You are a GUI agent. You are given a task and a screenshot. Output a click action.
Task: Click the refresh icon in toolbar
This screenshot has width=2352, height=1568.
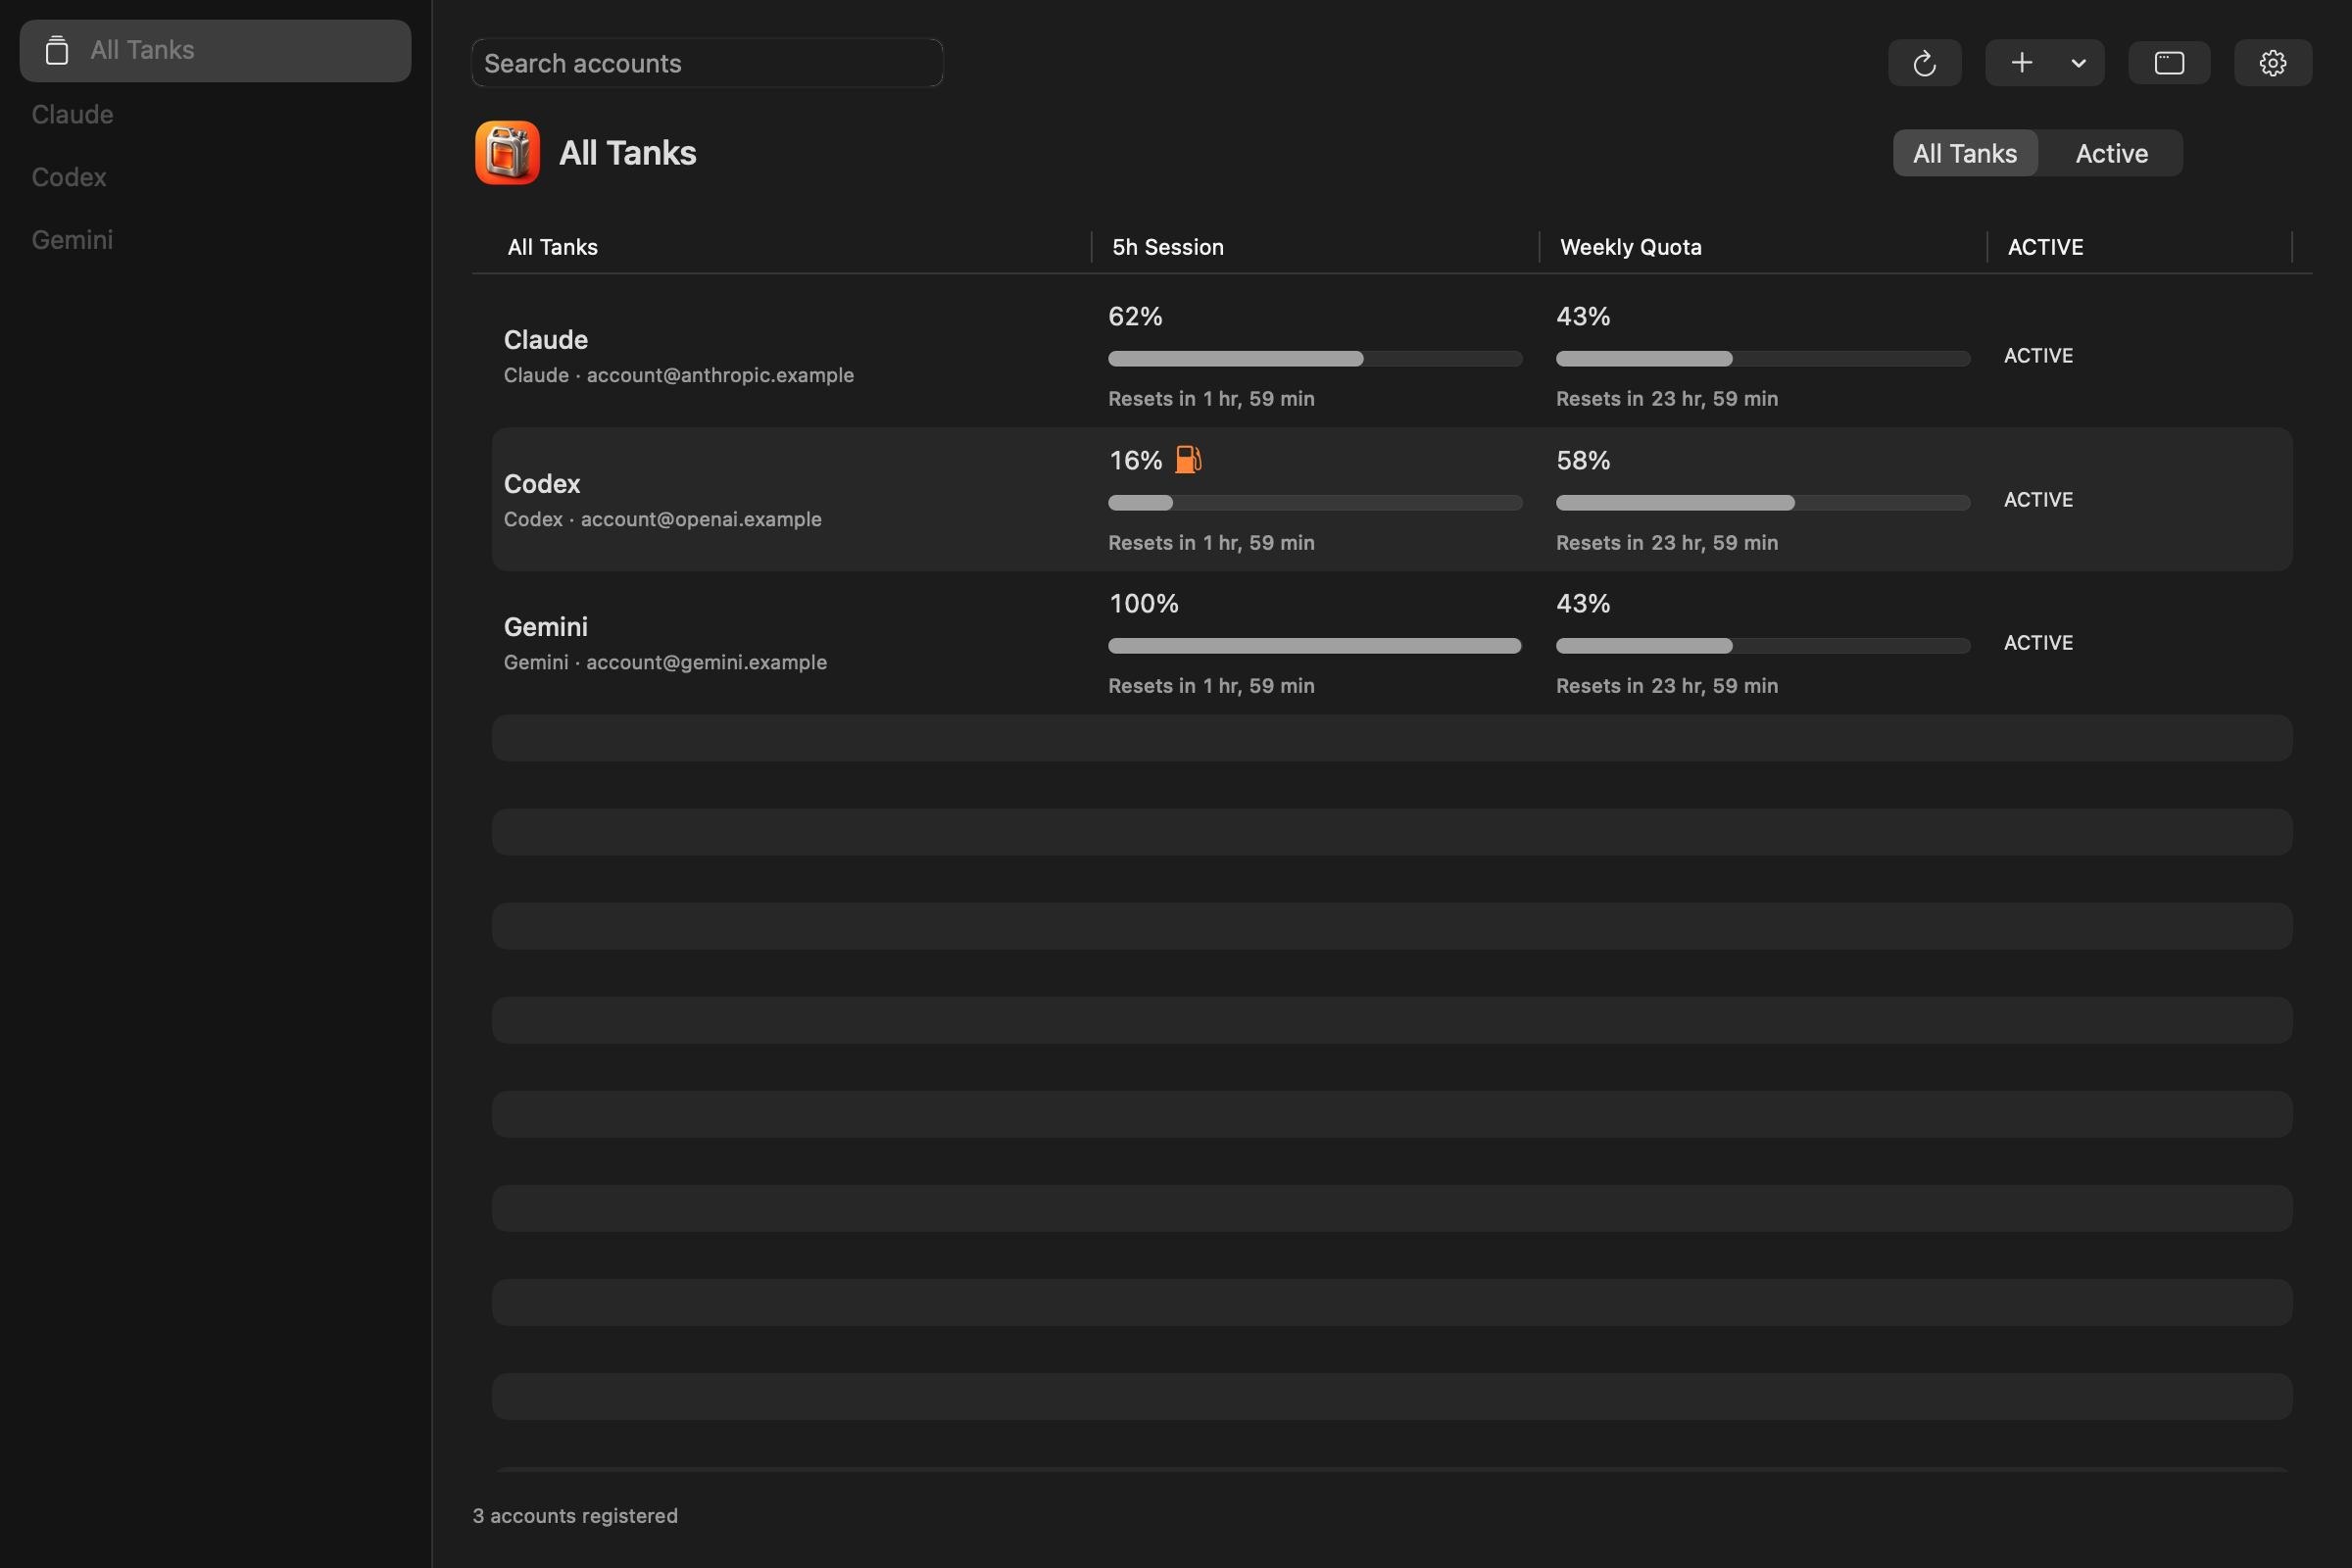pyautogui.click(x=1924, y=63)
